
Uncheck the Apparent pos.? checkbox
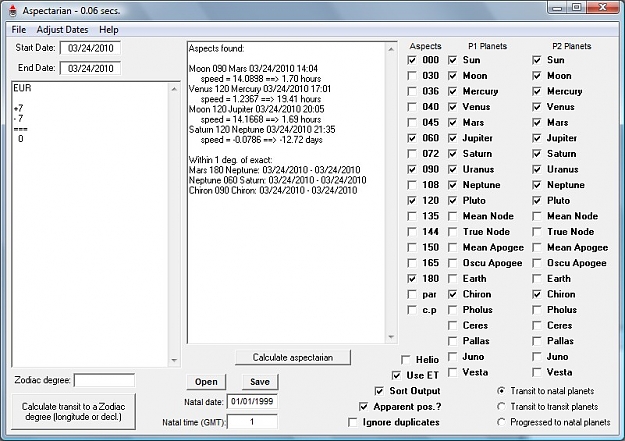363,407
